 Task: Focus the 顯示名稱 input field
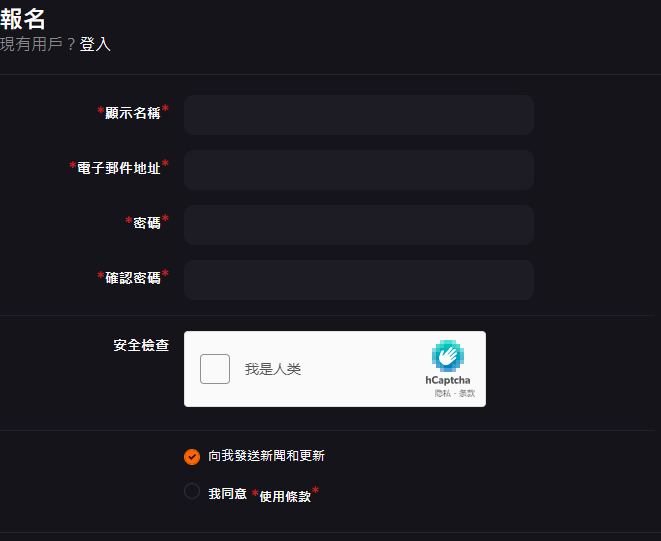tap(358, 115)
